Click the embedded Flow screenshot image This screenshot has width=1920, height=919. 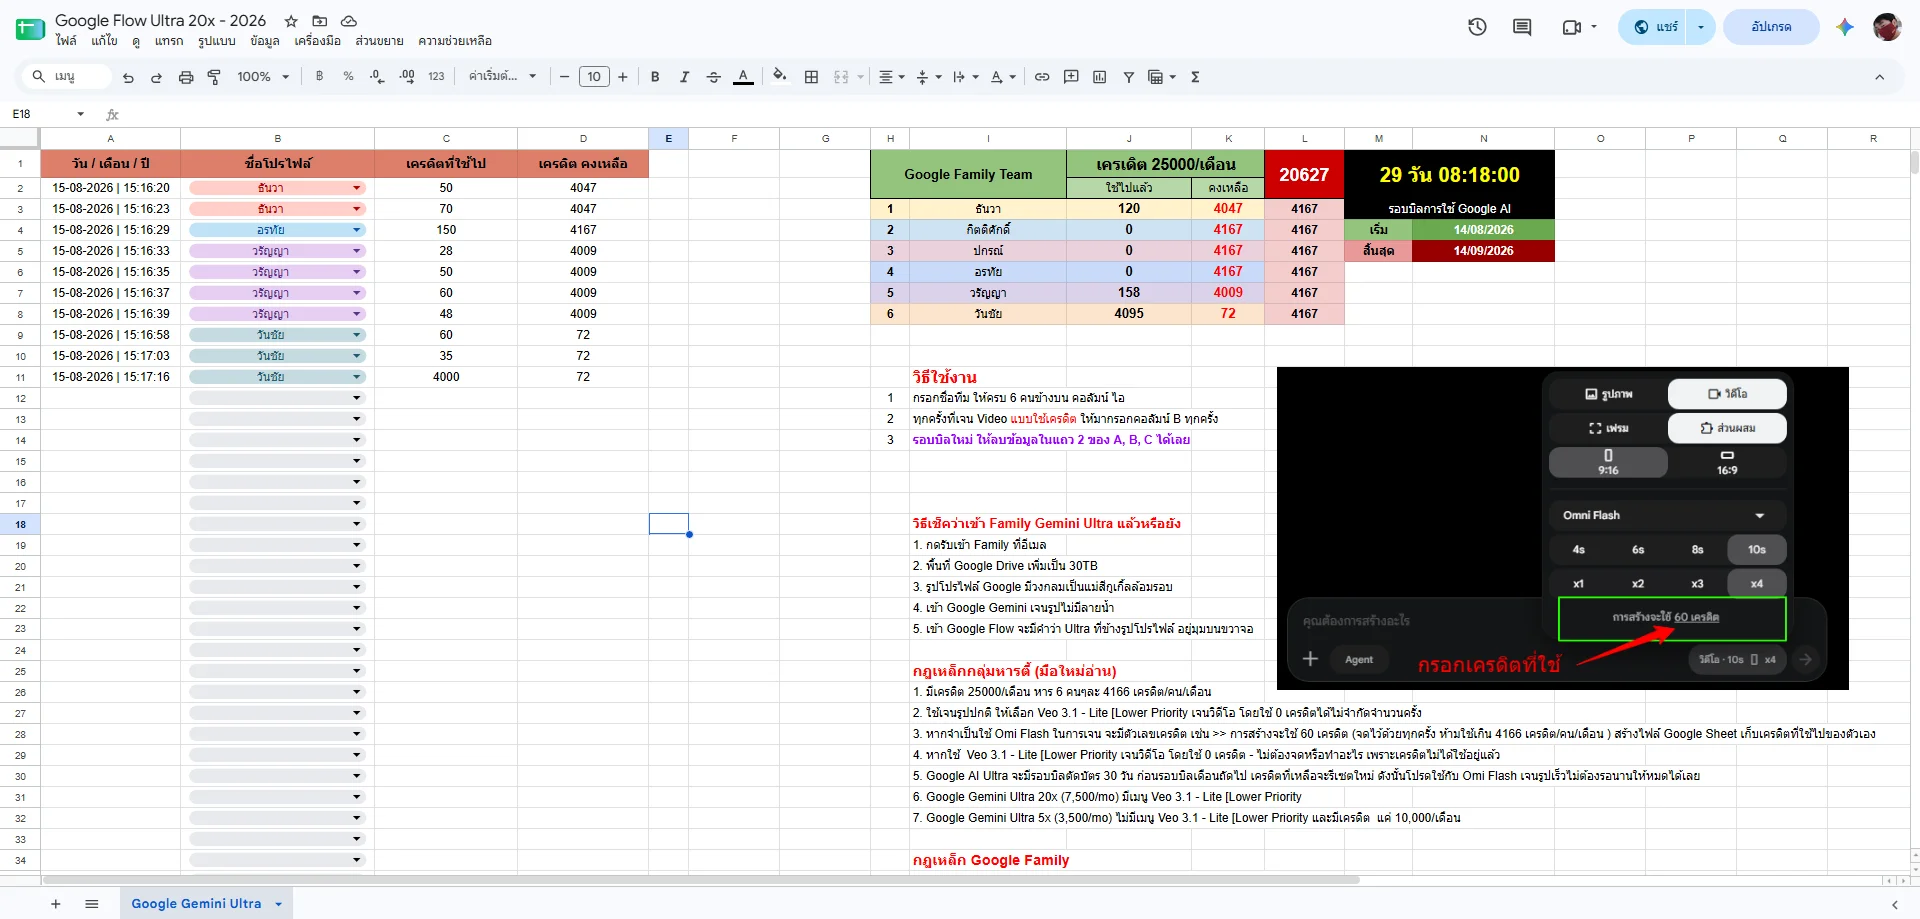(x=1563, y=528)
